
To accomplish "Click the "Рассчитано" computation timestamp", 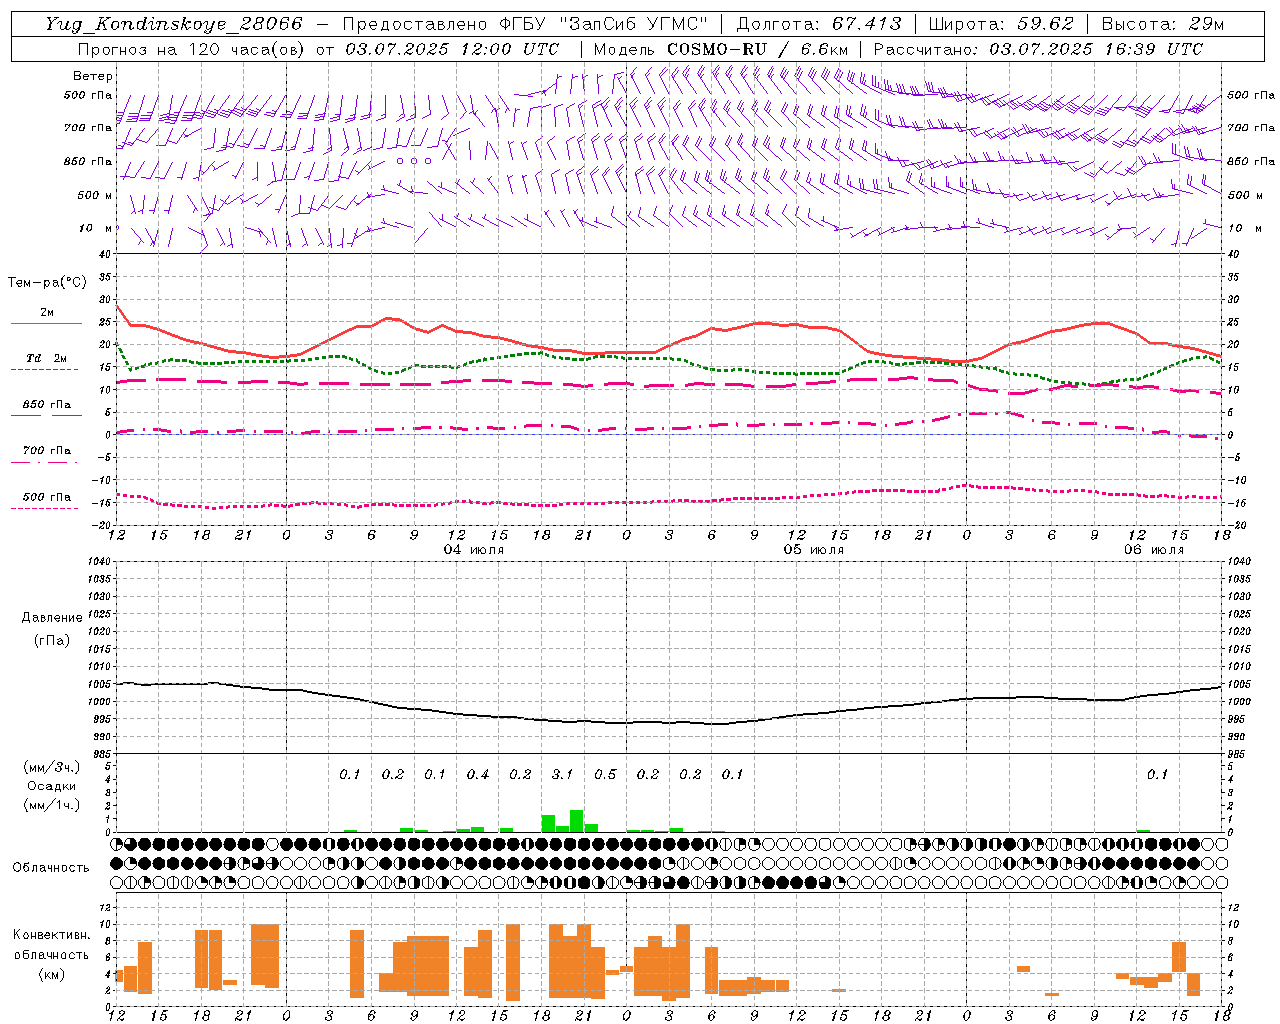I will [1038, 49].
